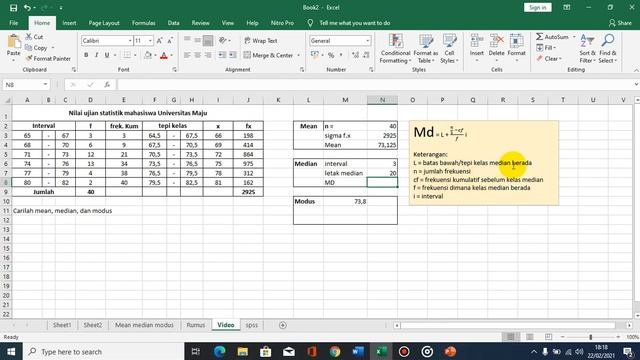This screenshot has height=360, width=640.
Task: Click the zoom slider handle
Action: tap(591, 337)
